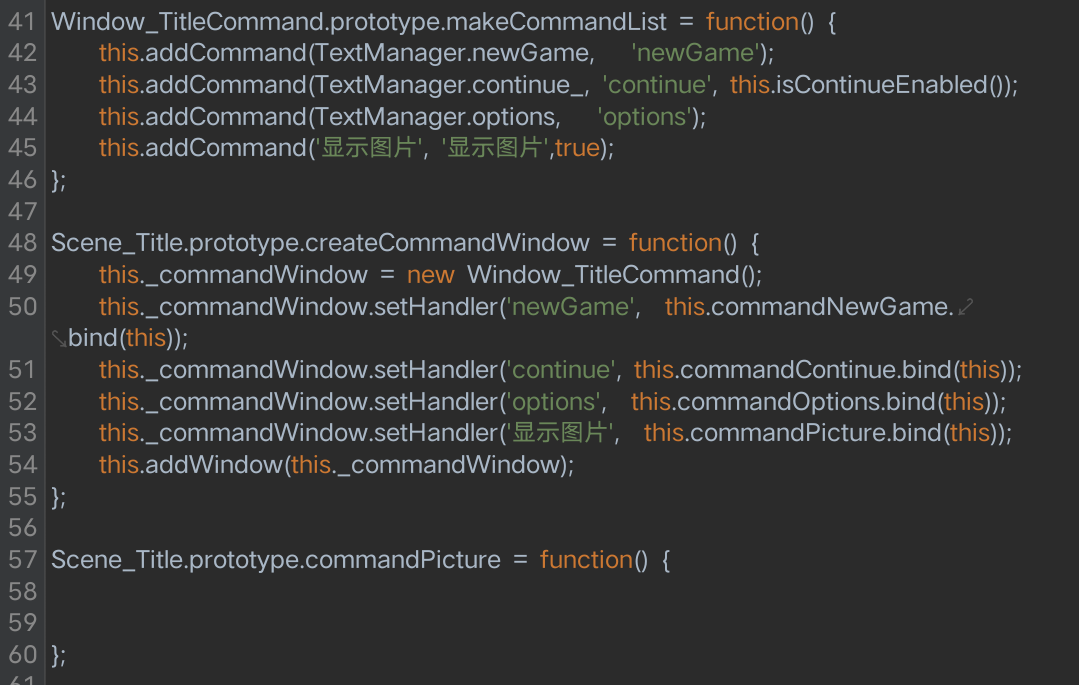Viewport: 1079px width, 685px height.
Task: Click the '显示图片' string on line 53
Action: click(559, 433)
